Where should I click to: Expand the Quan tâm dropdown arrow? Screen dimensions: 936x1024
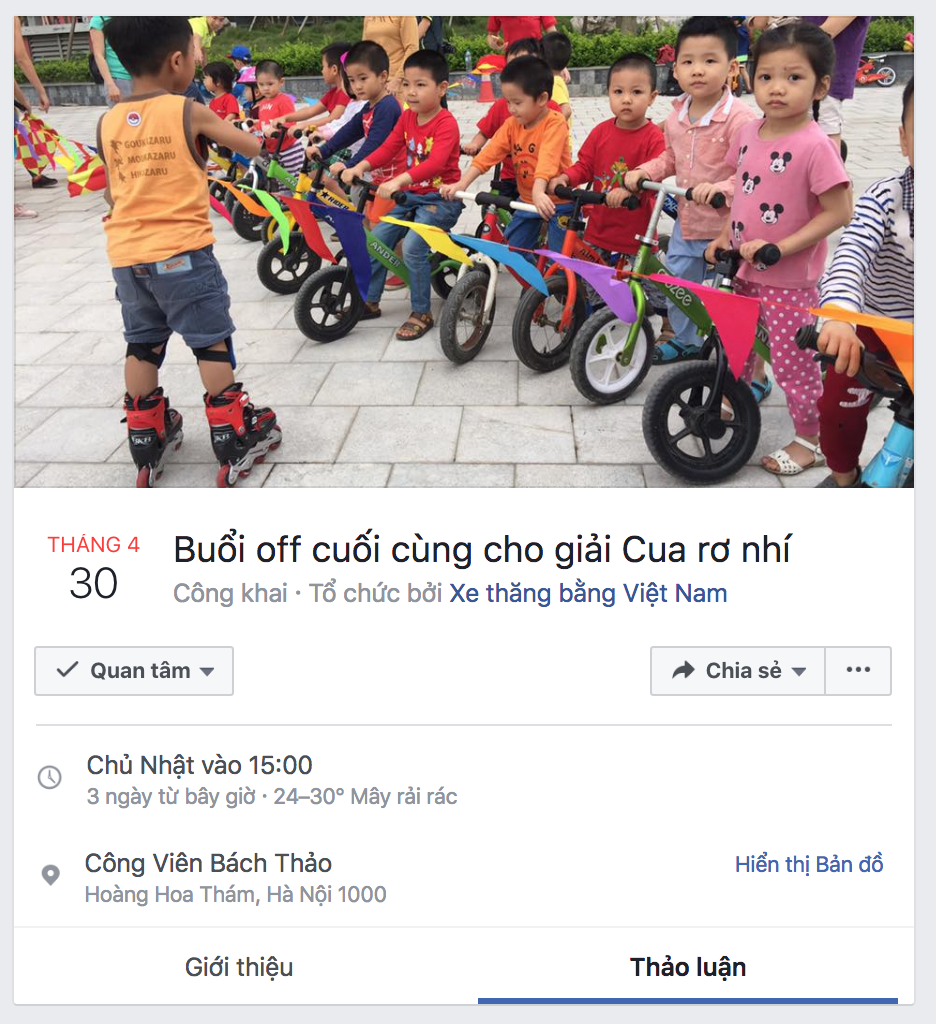[x=207, y=671]
